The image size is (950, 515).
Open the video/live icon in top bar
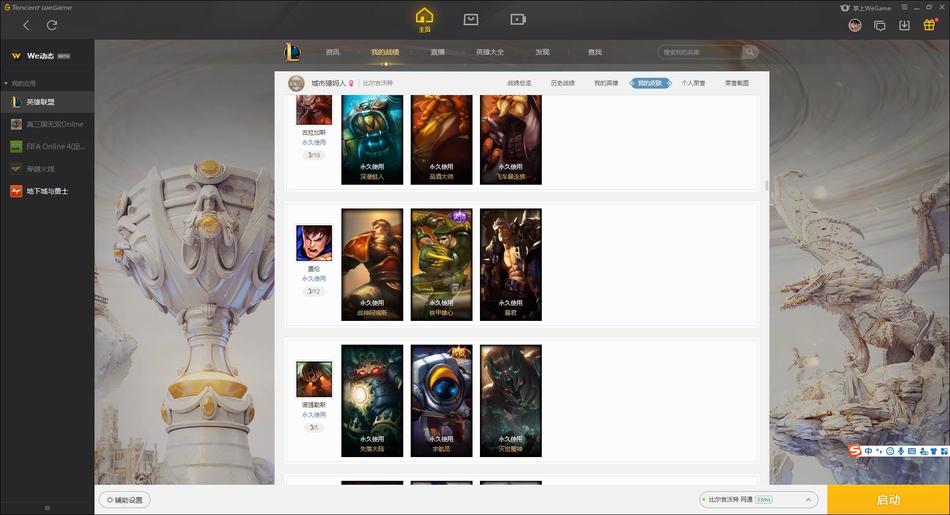pyautogui.click(x=518, y=19)
